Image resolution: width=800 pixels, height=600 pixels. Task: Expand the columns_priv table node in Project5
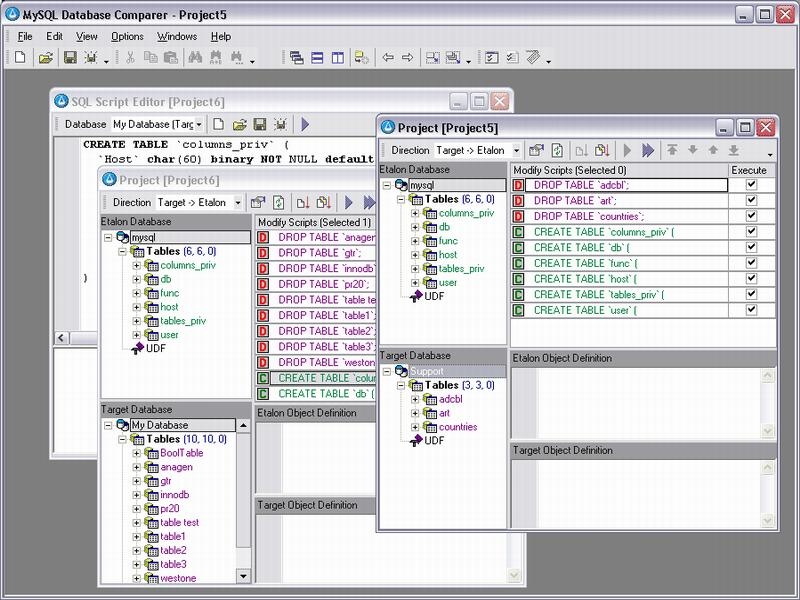(416, 213)
